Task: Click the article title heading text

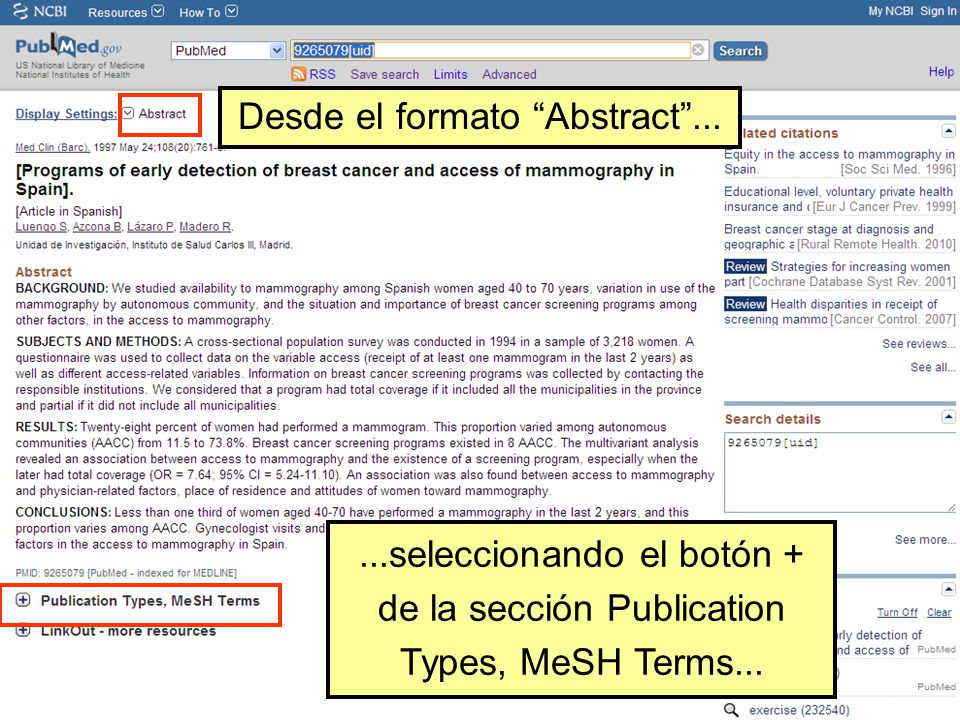Action: click(x=345, y=179)
